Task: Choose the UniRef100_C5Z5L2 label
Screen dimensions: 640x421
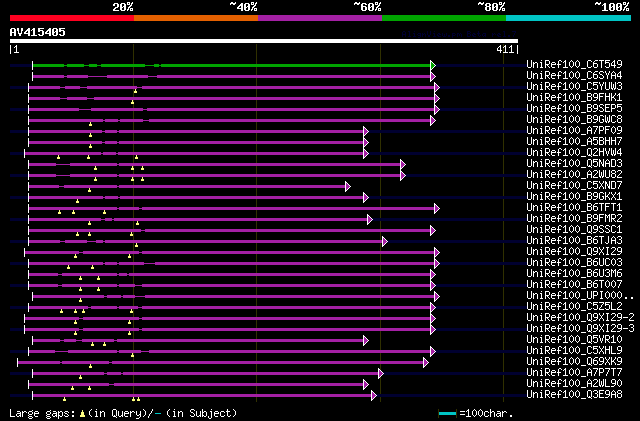Action: [x=574, y=307]
